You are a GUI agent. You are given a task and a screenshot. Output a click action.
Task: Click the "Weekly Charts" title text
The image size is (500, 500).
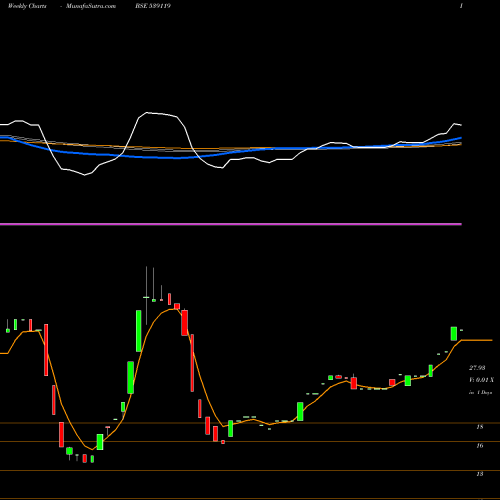[x=27, y=6]
